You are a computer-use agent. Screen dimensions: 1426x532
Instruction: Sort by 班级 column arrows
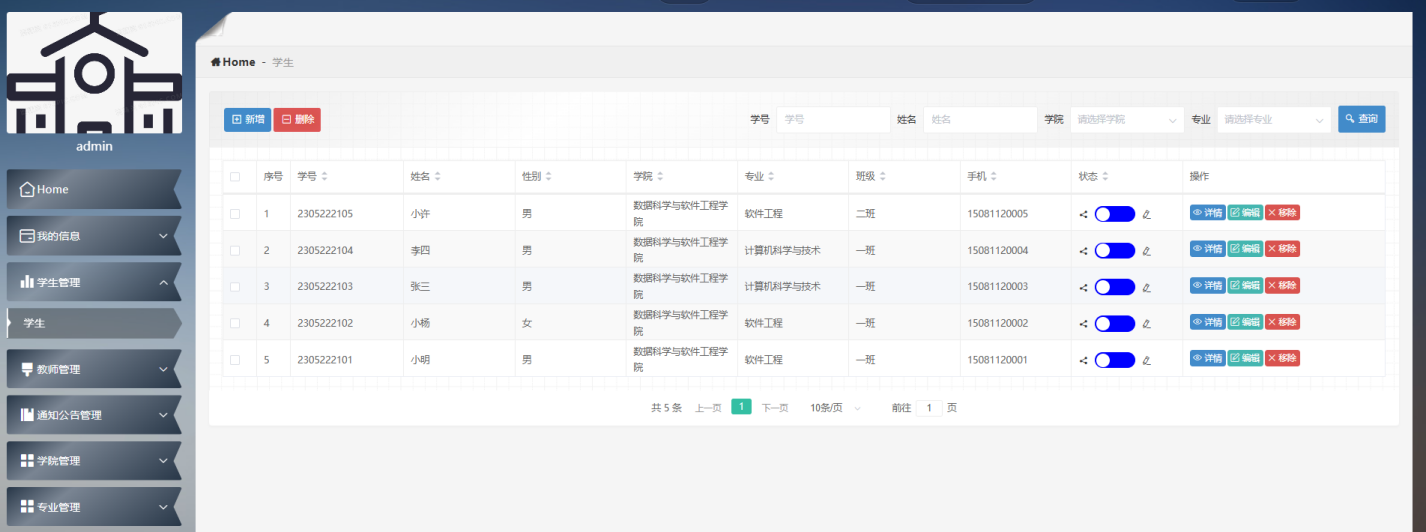click(x=882, y=176)
